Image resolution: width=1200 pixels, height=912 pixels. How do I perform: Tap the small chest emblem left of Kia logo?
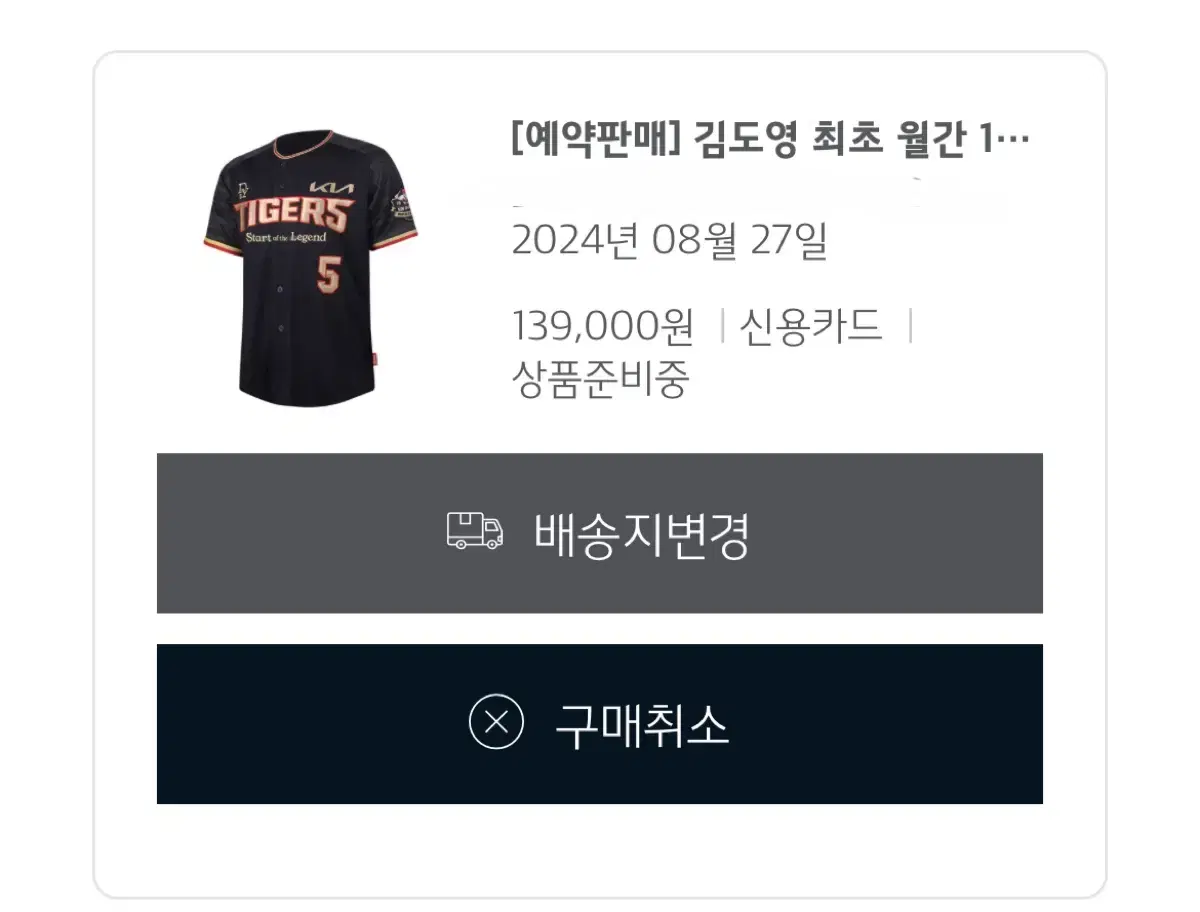tap(242, 188)
